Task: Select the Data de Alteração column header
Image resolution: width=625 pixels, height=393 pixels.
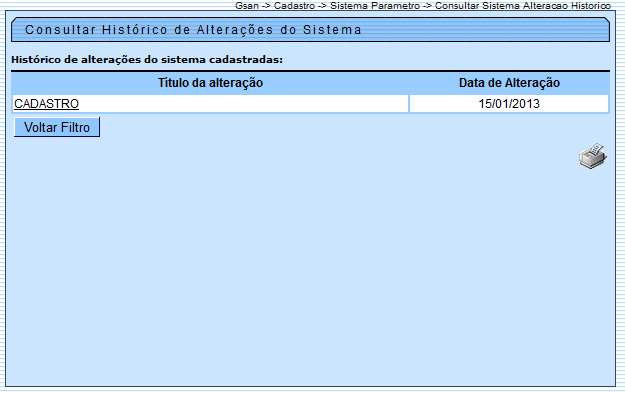Action: tap(509, 83)
